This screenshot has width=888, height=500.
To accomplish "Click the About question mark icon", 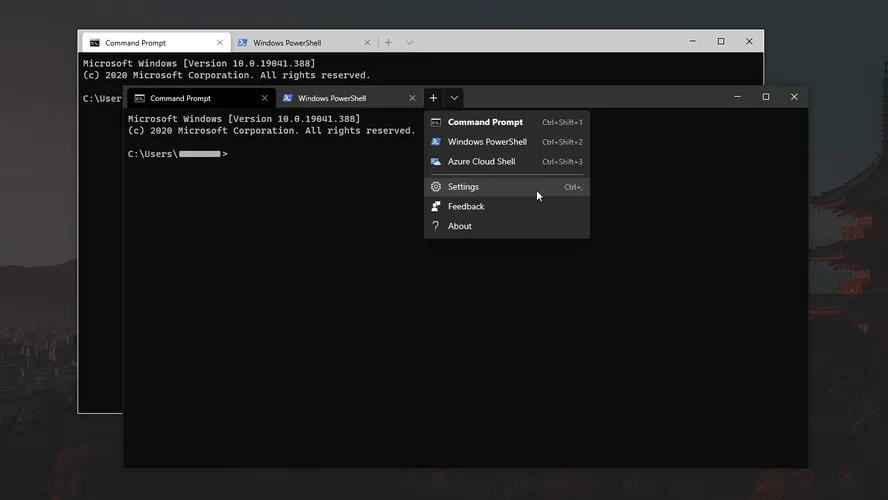I will pos(436,226).
